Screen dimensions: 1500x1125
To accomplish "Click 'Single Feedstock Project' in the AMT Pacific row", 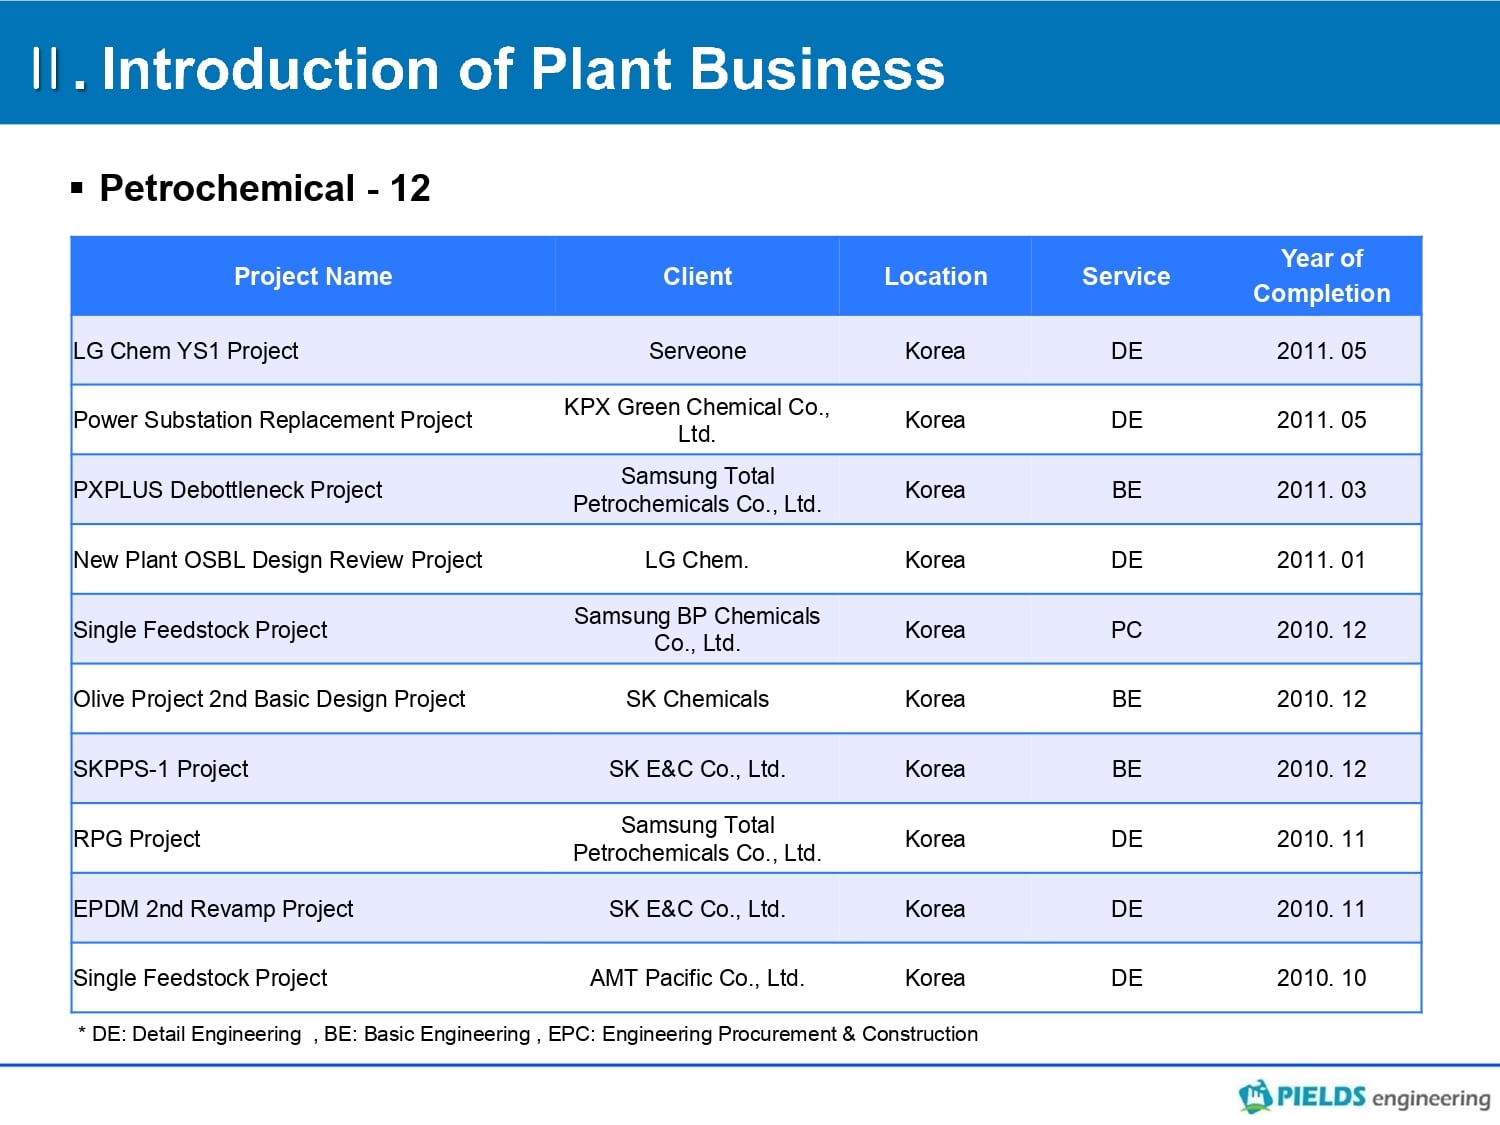I will 200,978.
